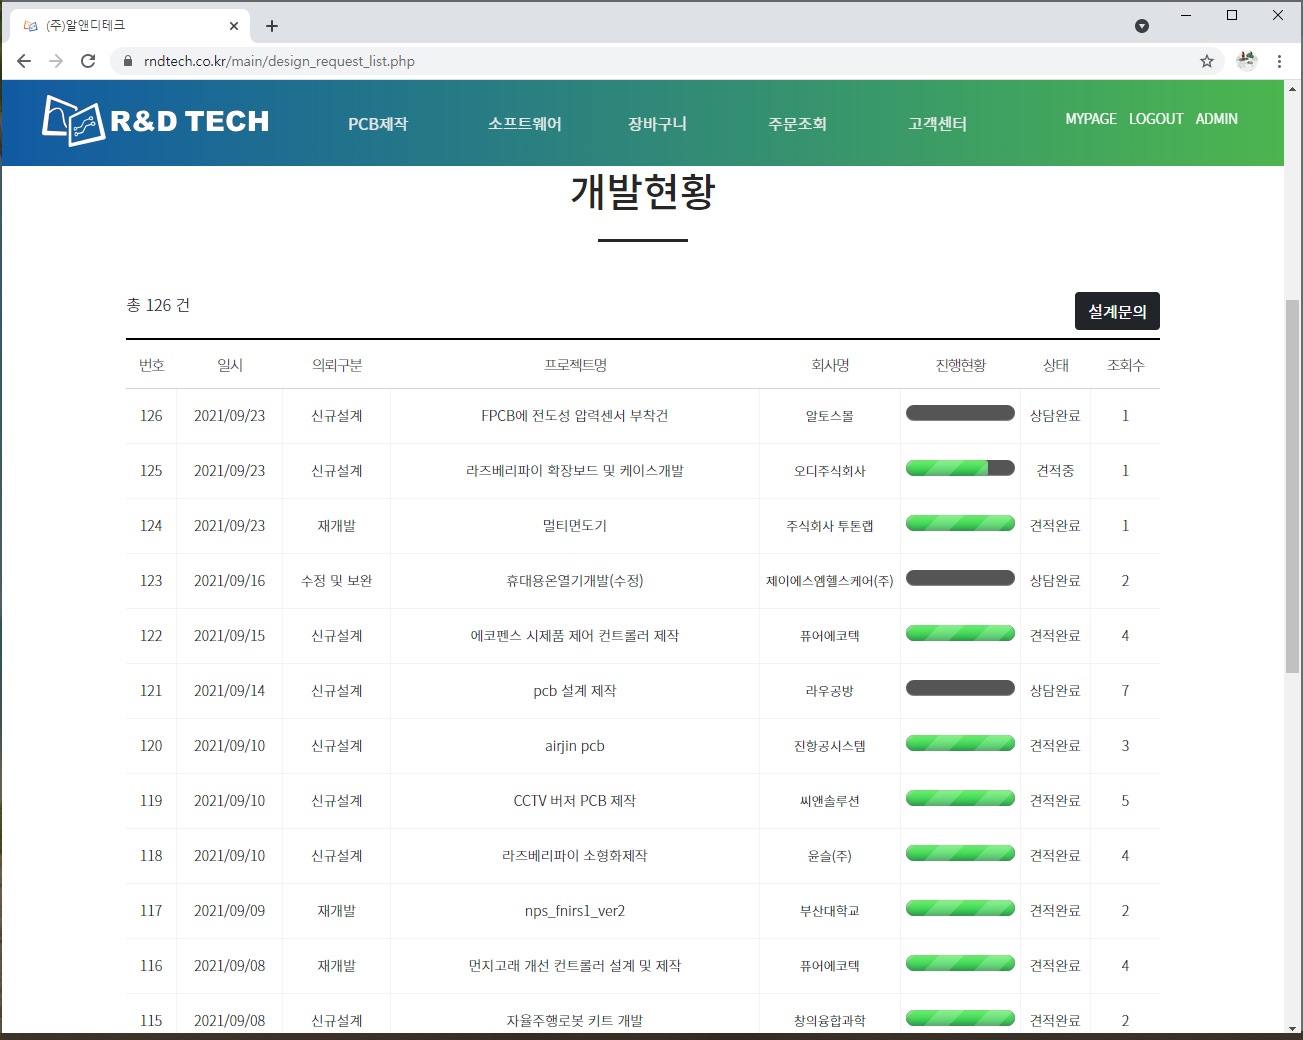This screenshot has width=1303, height=1040.
Task: Open the MYPAGE link
Action: tap(1090, 119)
